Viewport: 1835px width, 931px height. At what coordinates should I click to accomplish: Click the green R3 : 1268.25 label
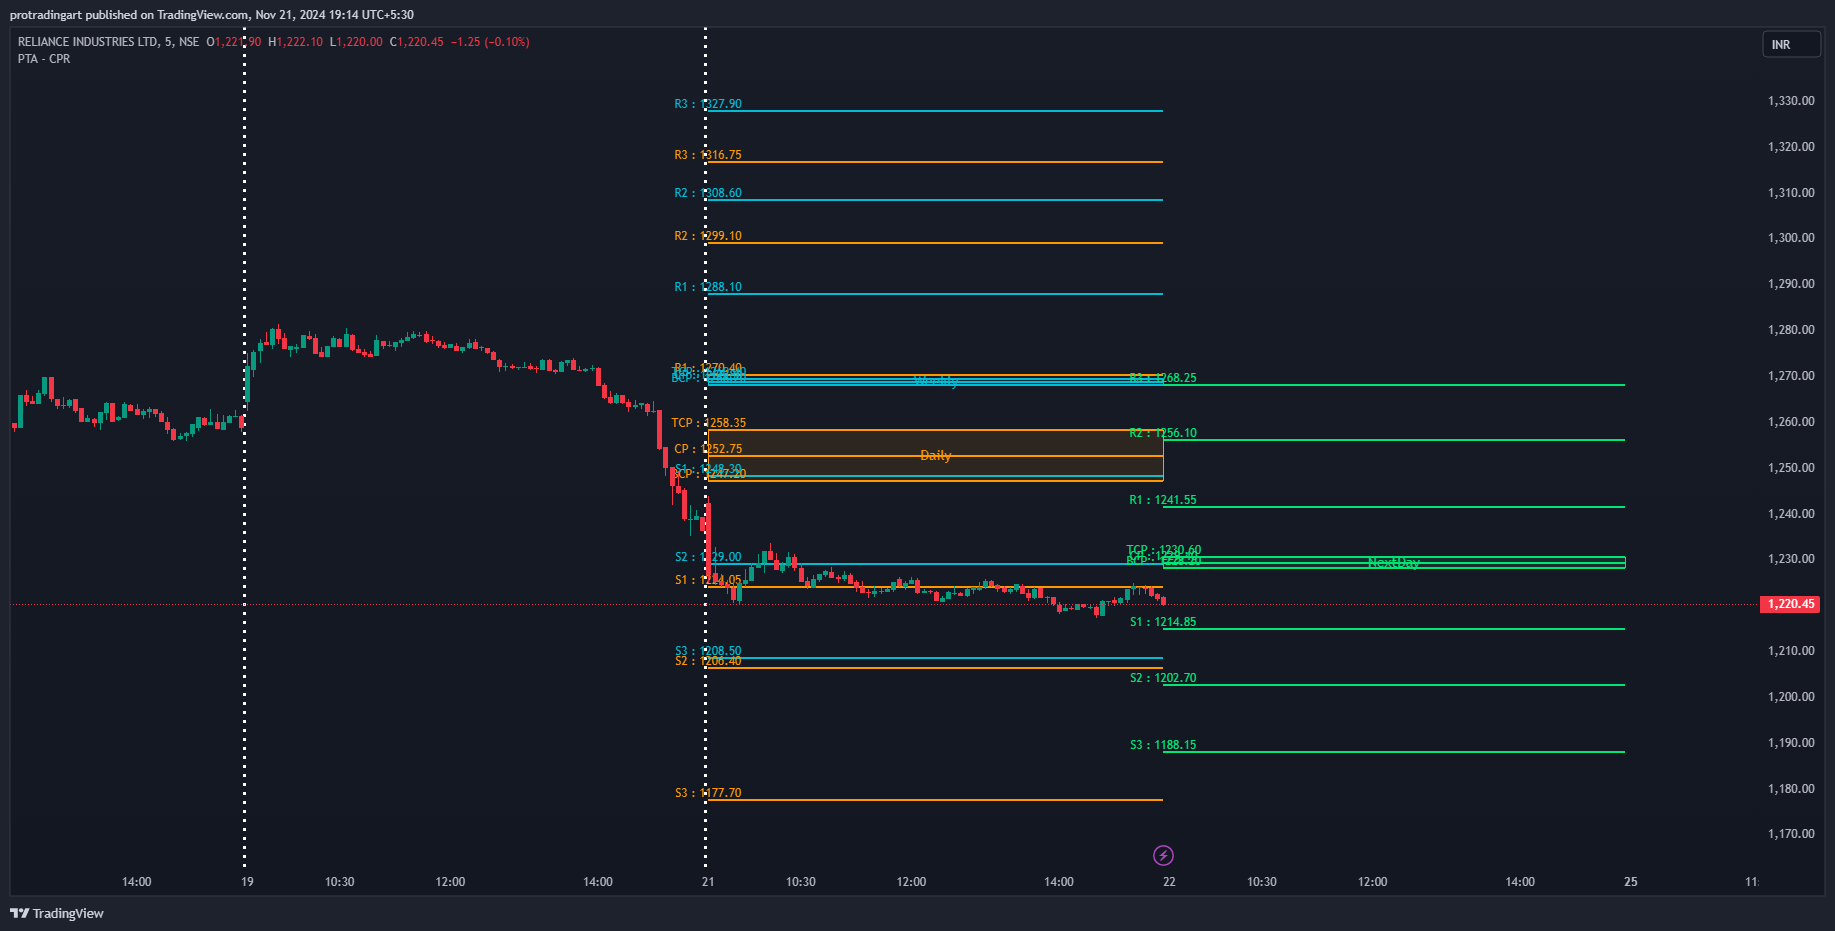pyautogui.click(x=1163, y=378)
